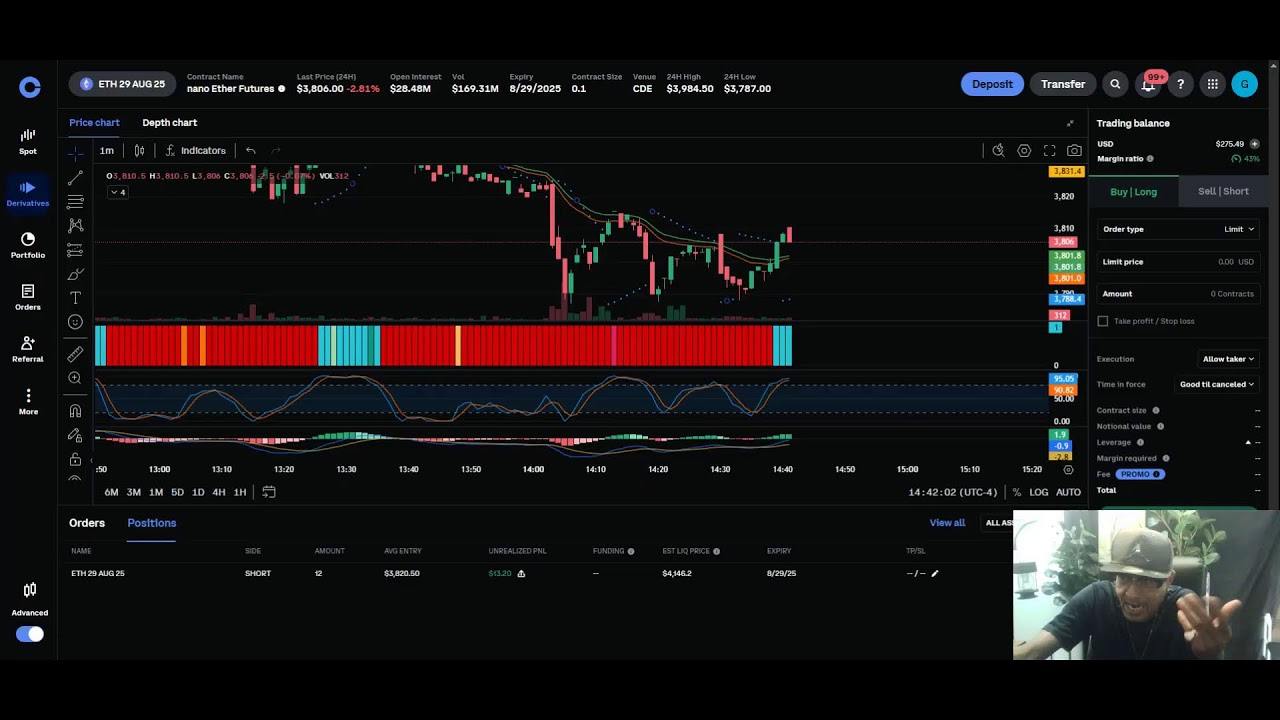Take chart snapshot with camera icon

(1074, 151)
